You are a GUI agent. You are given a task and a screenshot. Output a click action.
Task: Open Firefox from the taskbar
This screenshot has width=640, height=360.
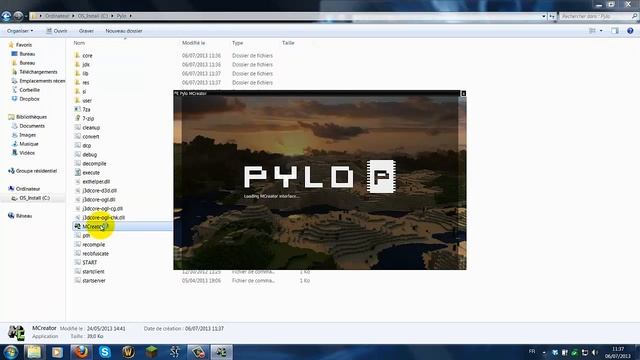coord(81,352)
